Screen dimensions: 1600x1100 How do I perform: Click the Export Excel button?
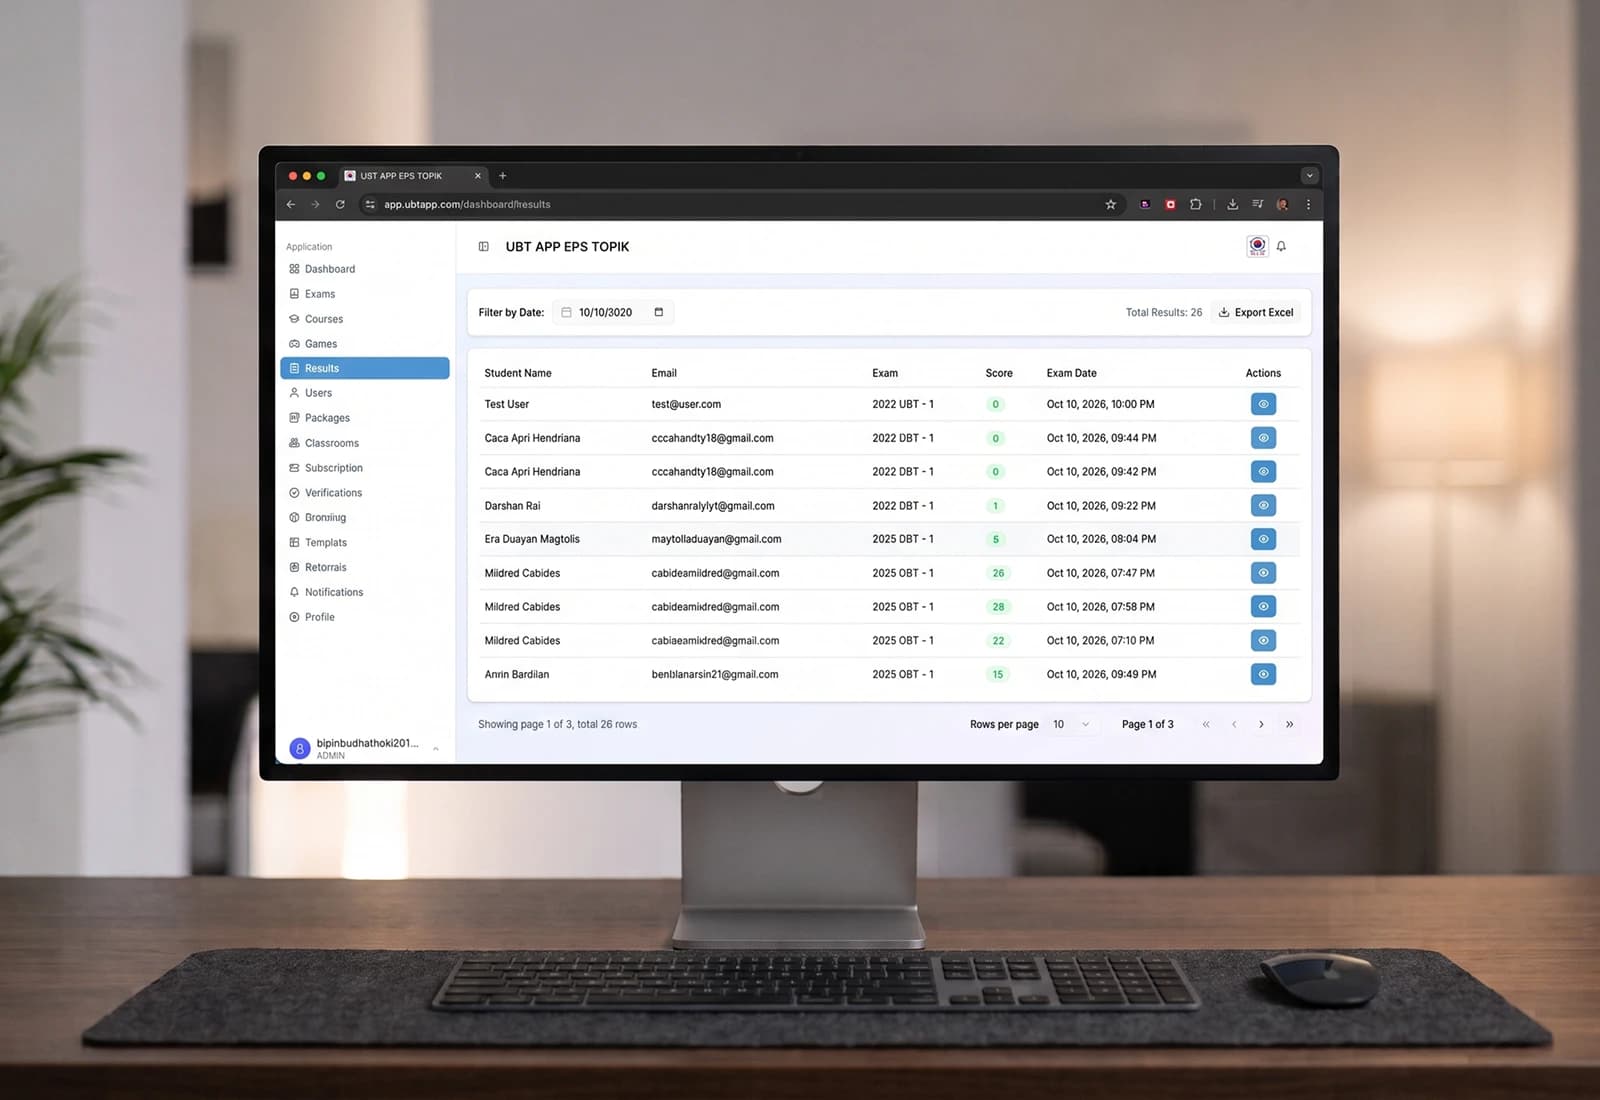tap(1256, 312)
